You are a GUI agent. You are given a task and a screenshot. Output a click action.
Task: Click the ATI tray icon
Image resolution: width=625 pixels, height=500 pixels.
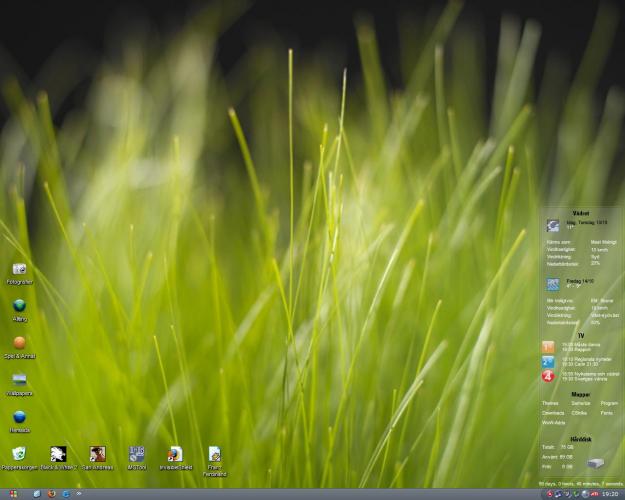coord(594,494)
